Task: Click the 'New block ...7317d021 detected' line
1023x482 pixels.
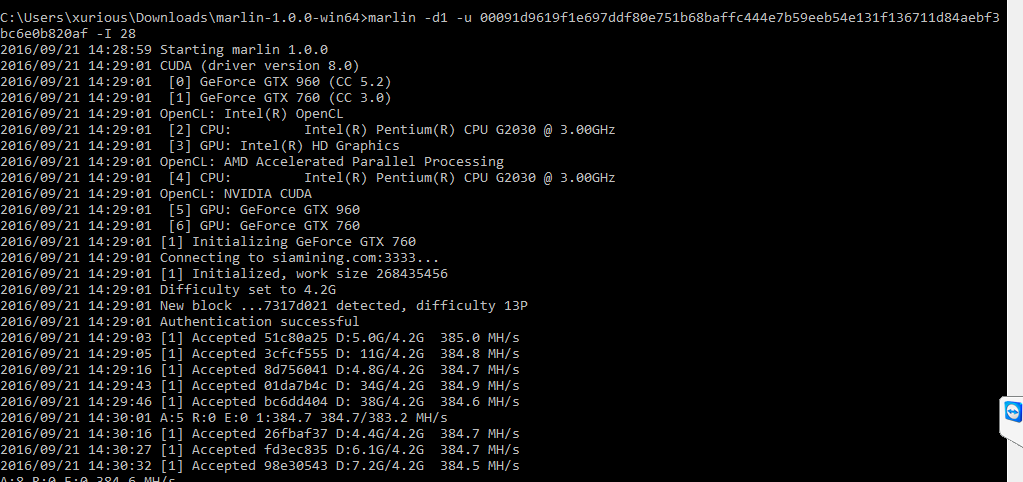Action: pyautogui.click(x=264, y=305)
